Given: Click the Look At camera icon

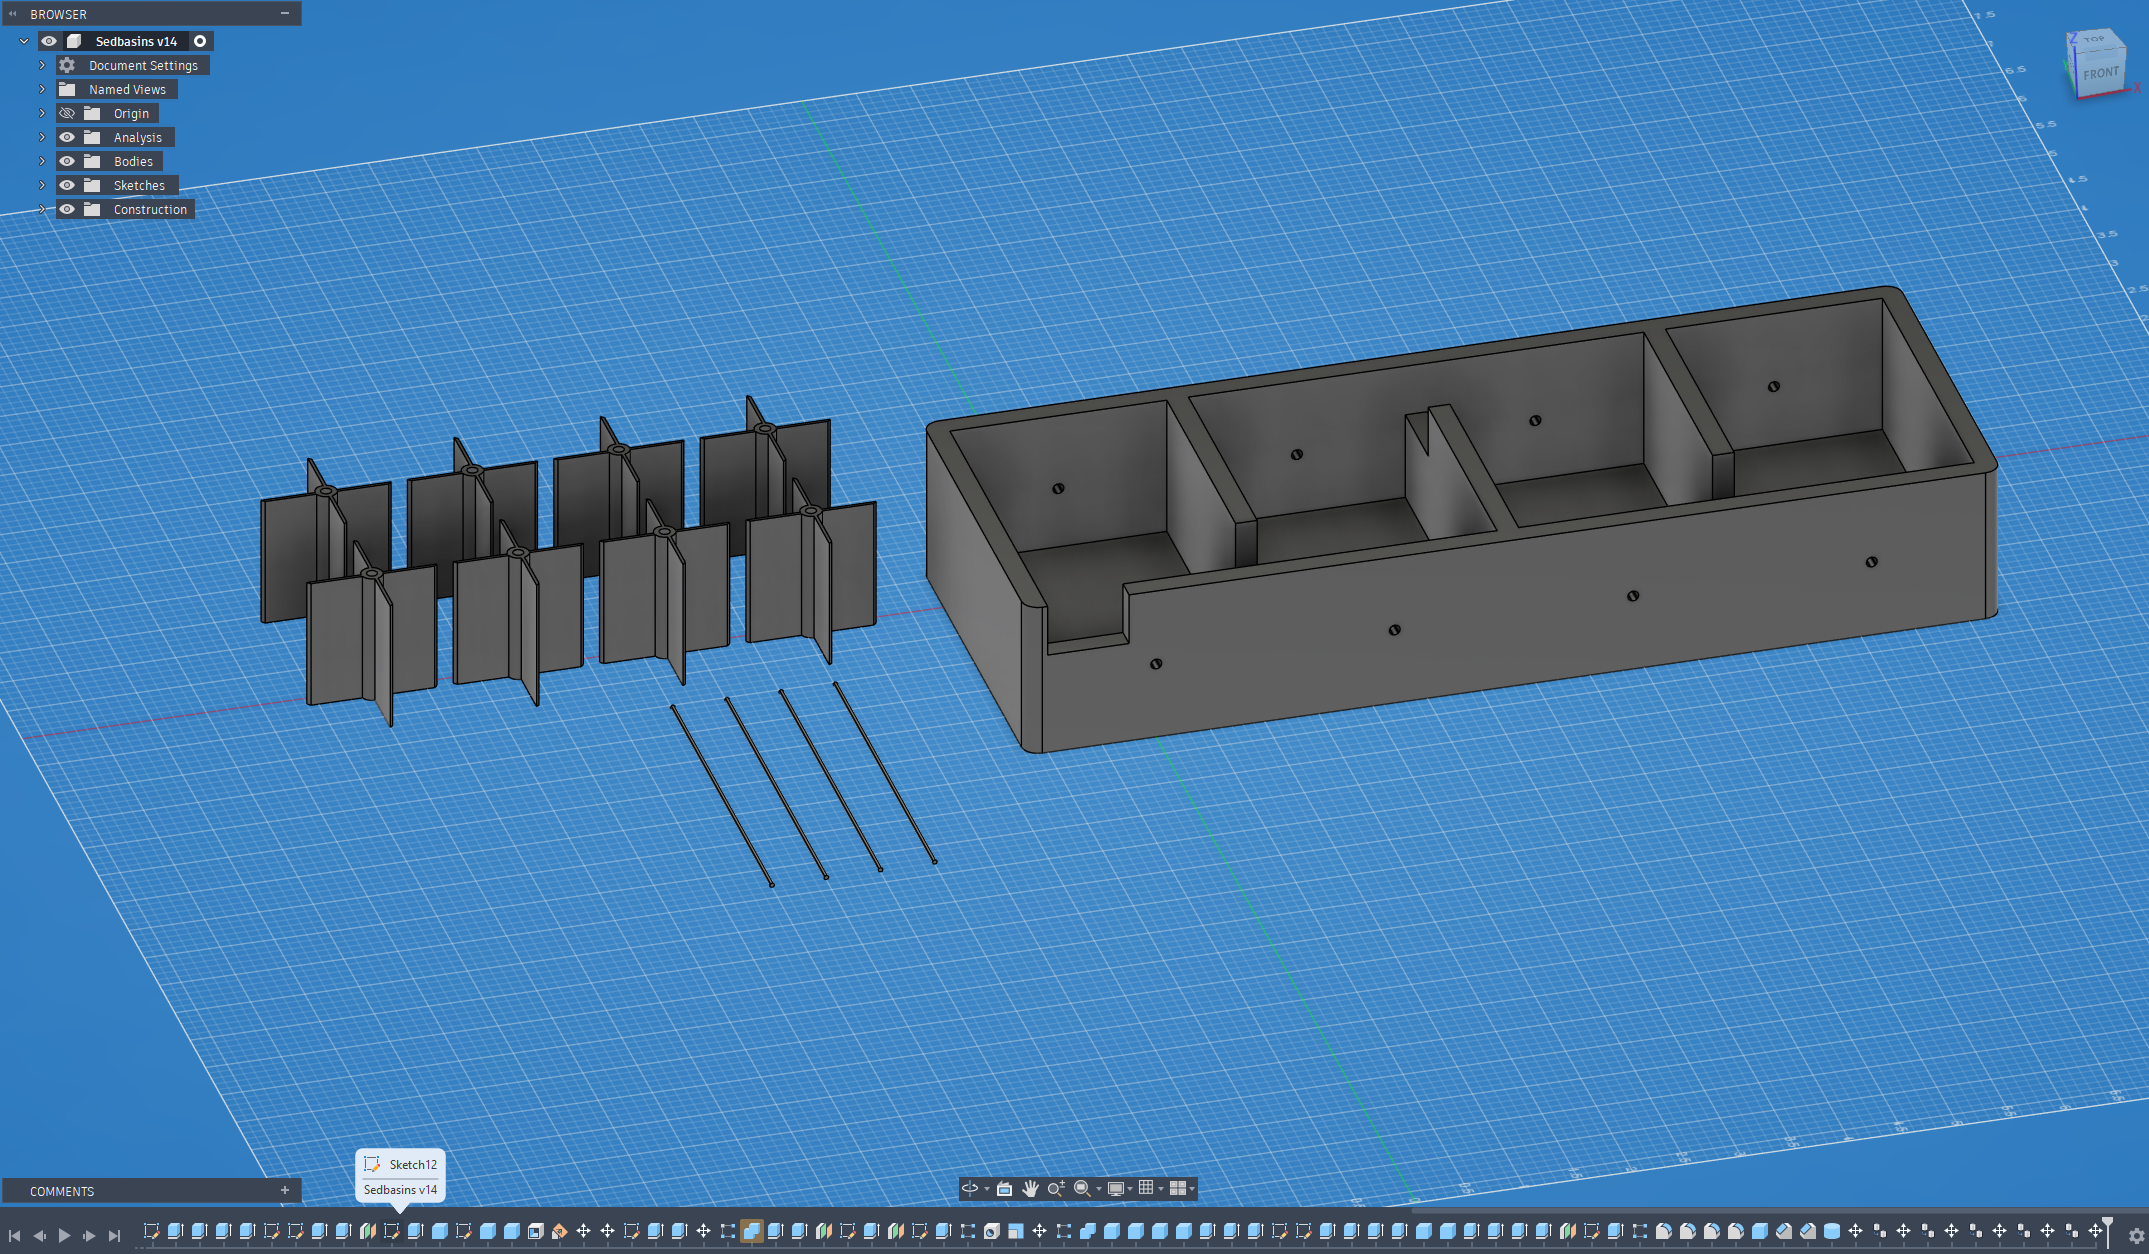Looking at the screenshot, I should tap(1004, 1188).
